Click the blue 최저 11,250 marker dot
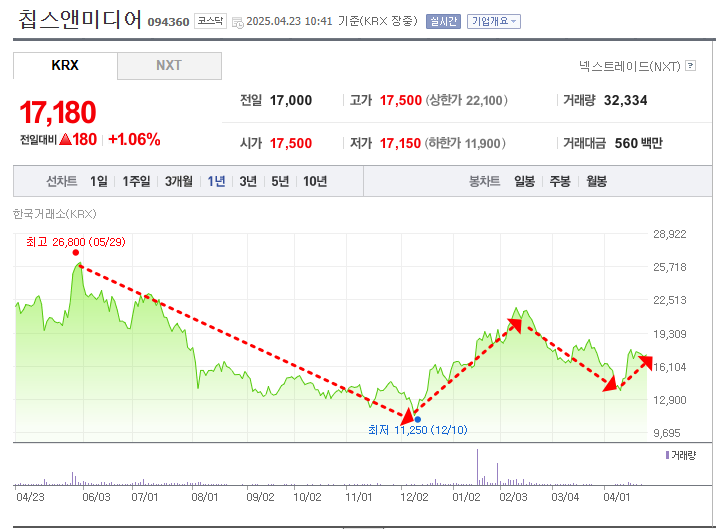Screen dimensions: 716x529 417,419
